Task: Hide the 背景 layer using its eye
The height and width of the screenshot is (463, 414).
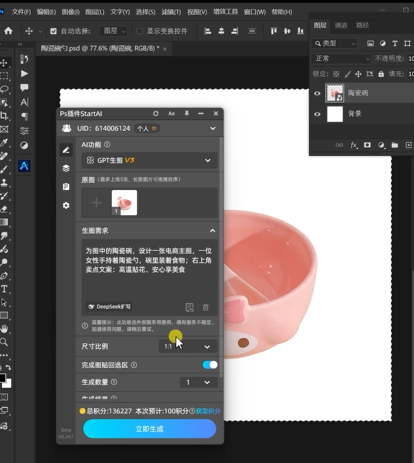Action: click(317, 114)
